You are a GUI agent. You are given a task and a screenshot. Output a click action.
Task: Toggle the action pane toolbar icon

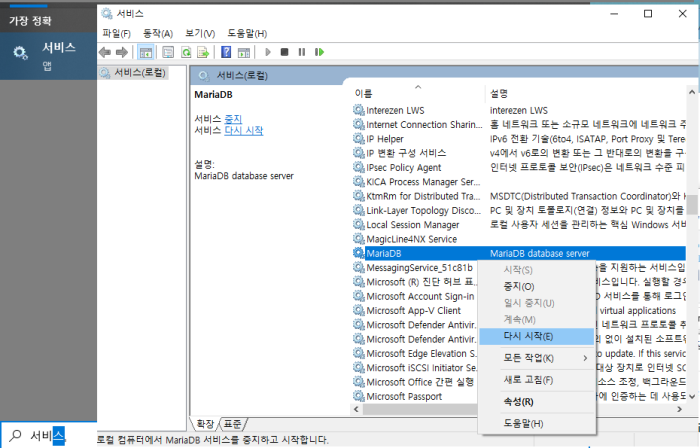244,52
